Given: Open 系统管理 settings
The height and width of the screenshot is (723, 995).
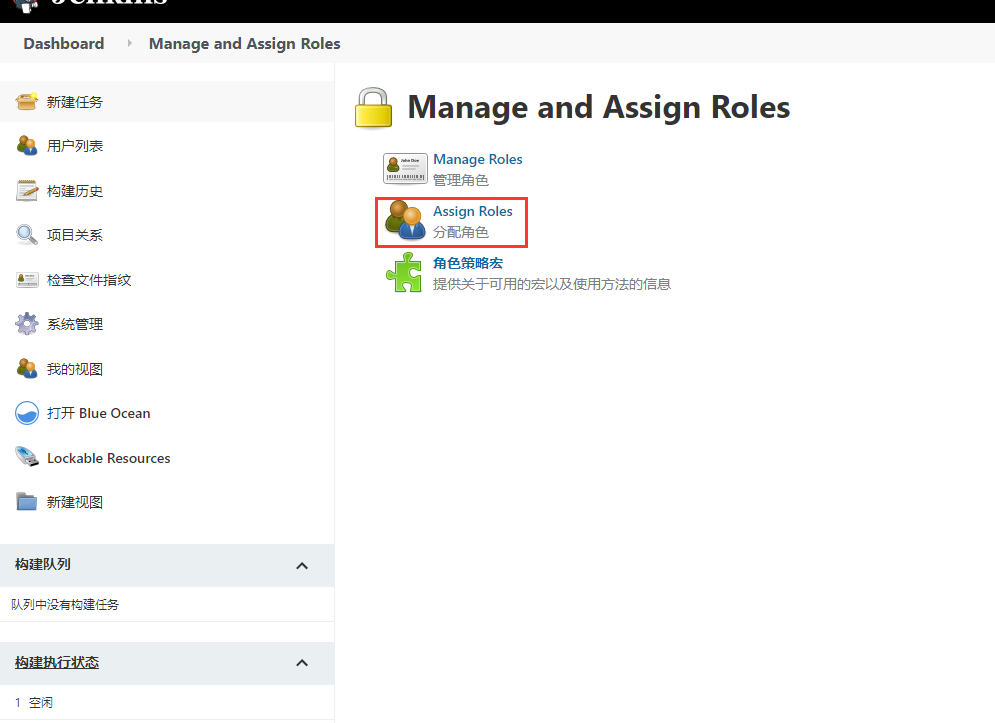Looking at the screenshot, I should point(75,324).
